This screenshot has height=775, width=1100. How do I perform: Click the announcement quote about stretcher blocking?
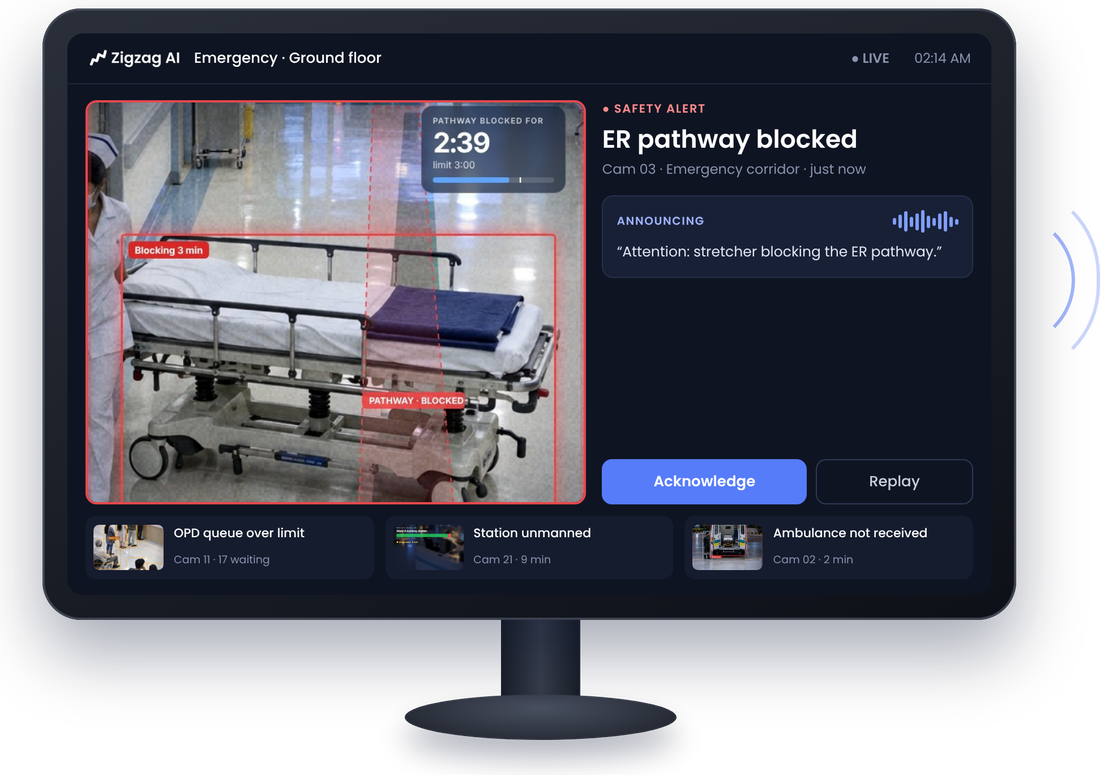779,252
